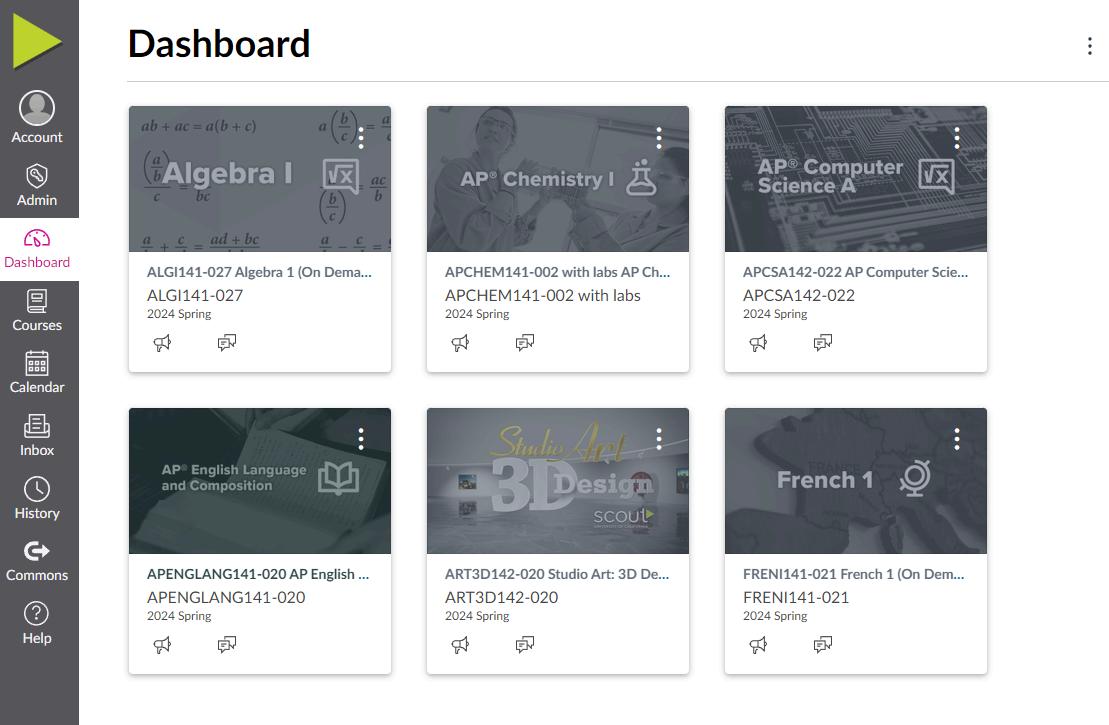1109x725 pixels.
Task: Open the Admin shield icon
Action: click(37, 175)
